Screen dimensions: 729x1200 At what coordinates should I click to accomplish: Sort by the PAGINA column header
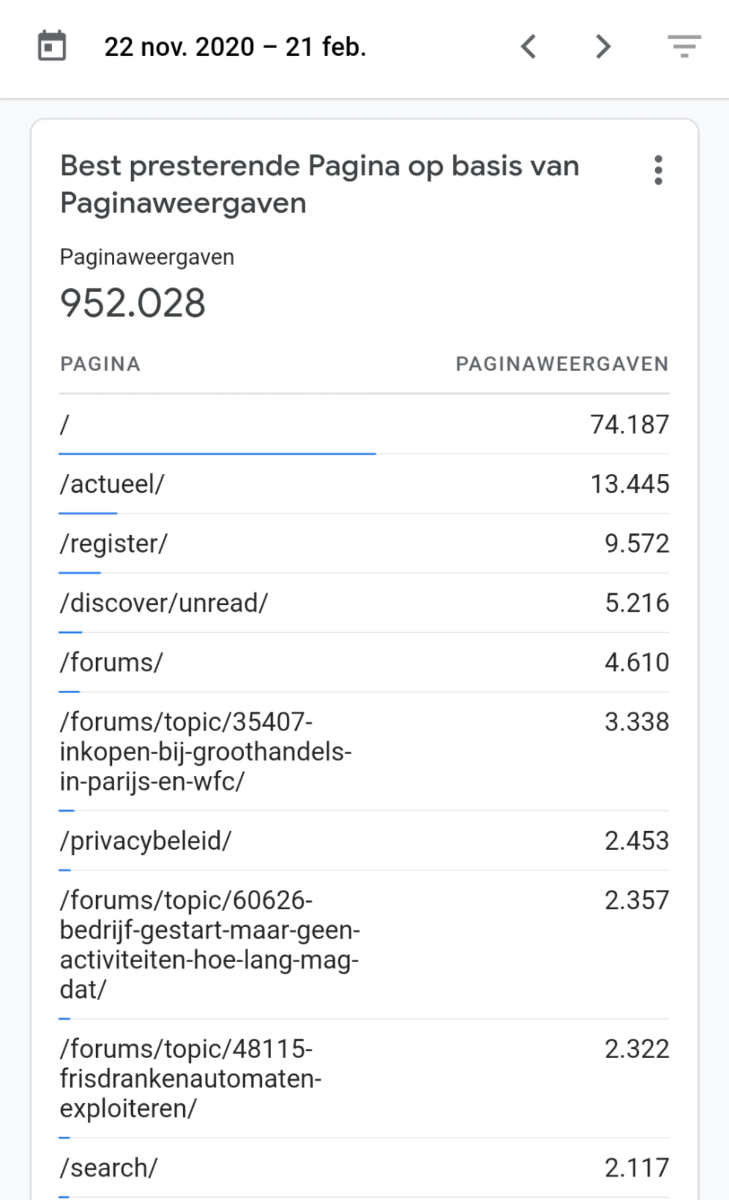pyautogui.click(x=100, y=364)
